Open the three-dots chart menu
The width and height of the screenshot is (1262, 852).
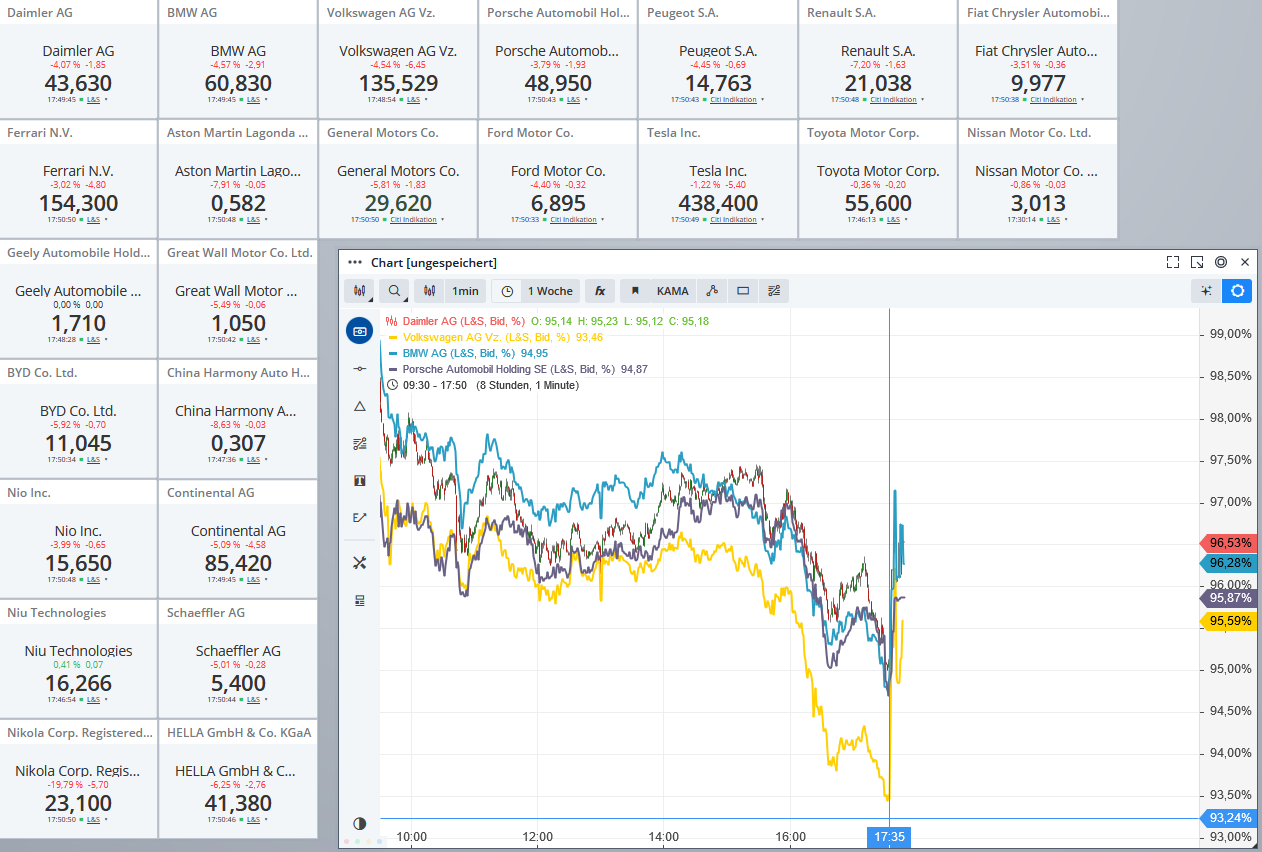354,262
